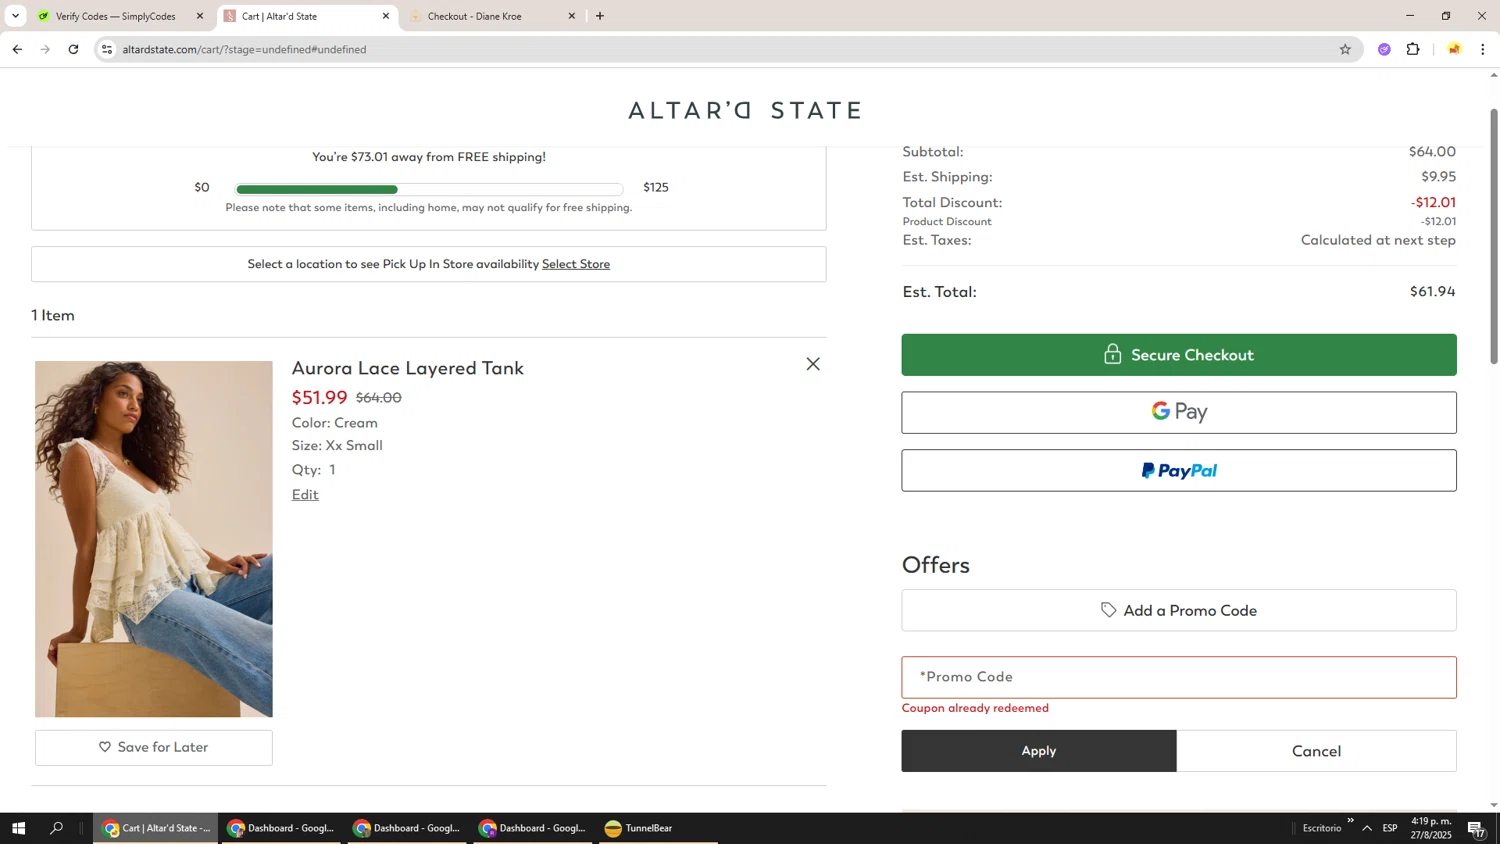
Task: Close the Checkout Diane Kroe tab
Action: point(572,16)
